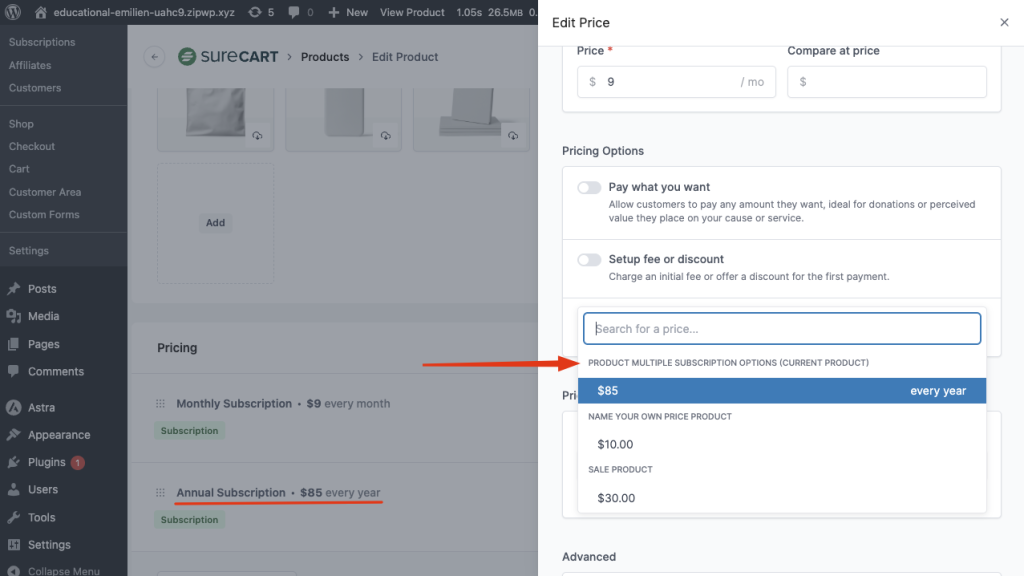Pick the $30.00 Sale Product option
Viewport: 1024px width, 576px height.
click(x=615, y=498)
